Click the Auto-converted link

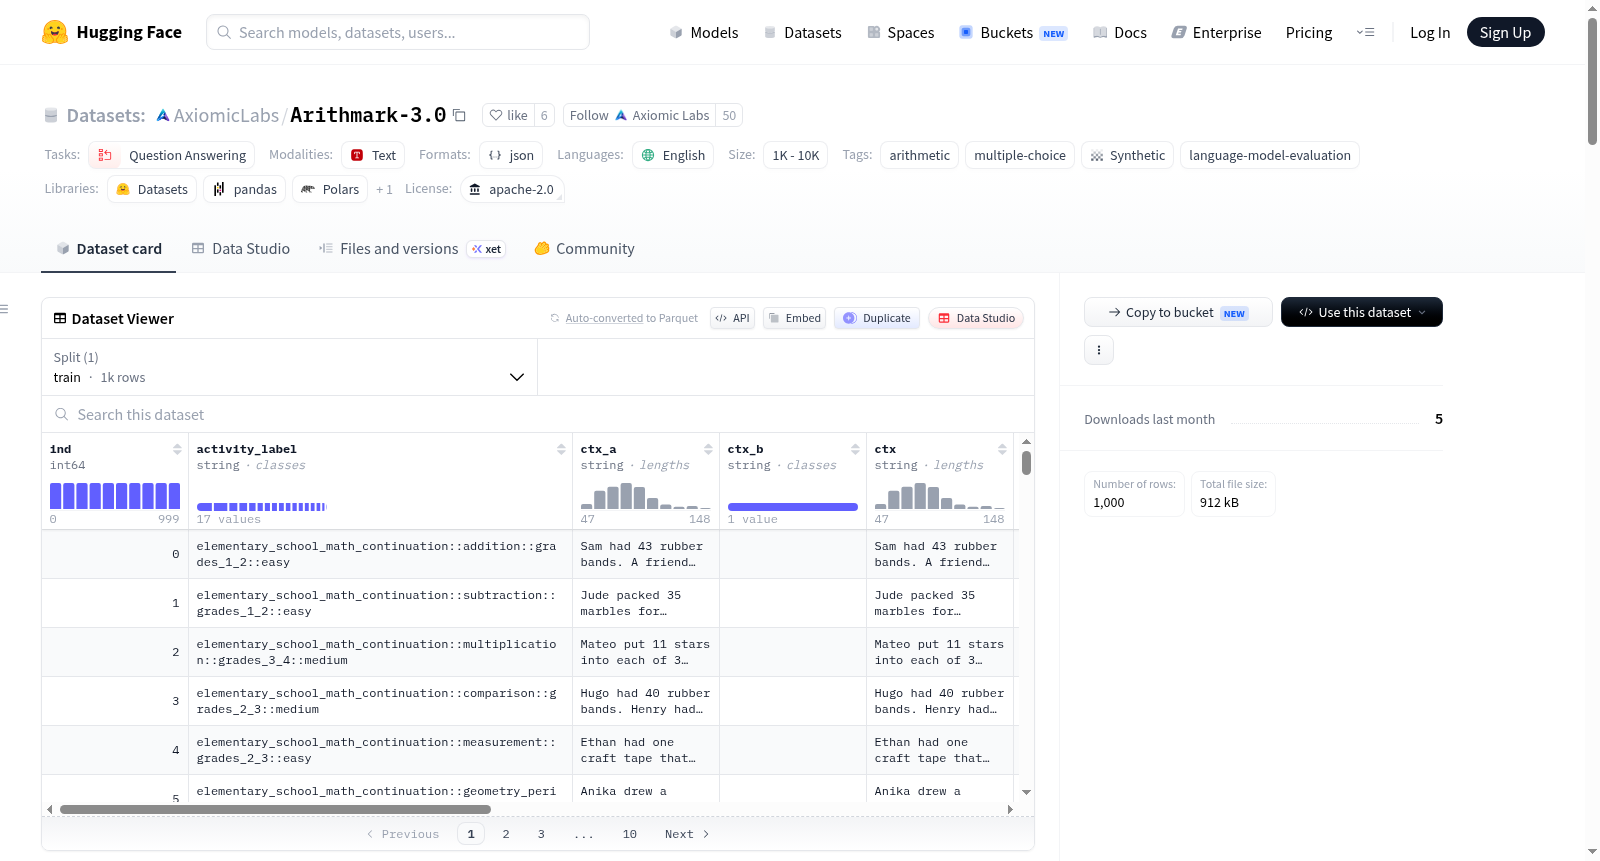pyautogui.click(x=604, y=318)
